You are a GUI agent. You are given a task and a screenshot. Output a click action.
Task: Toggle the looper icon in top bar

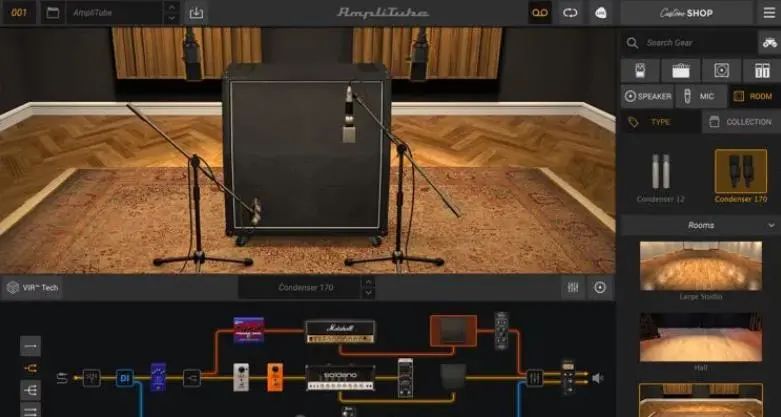click(x=570, y=13)
